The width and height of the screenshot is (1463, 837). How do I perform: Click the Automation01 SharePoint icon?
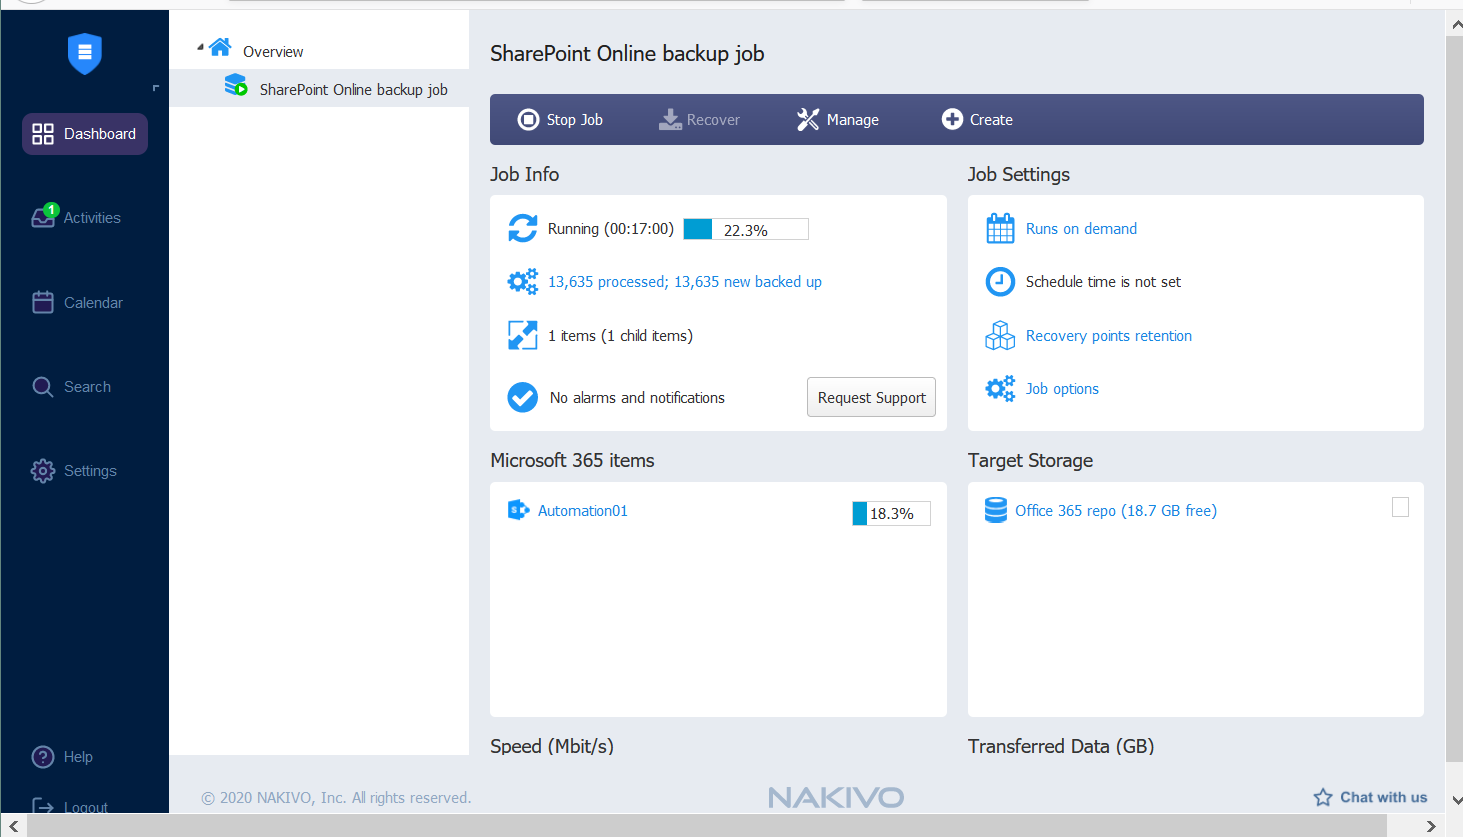point(518,510)
